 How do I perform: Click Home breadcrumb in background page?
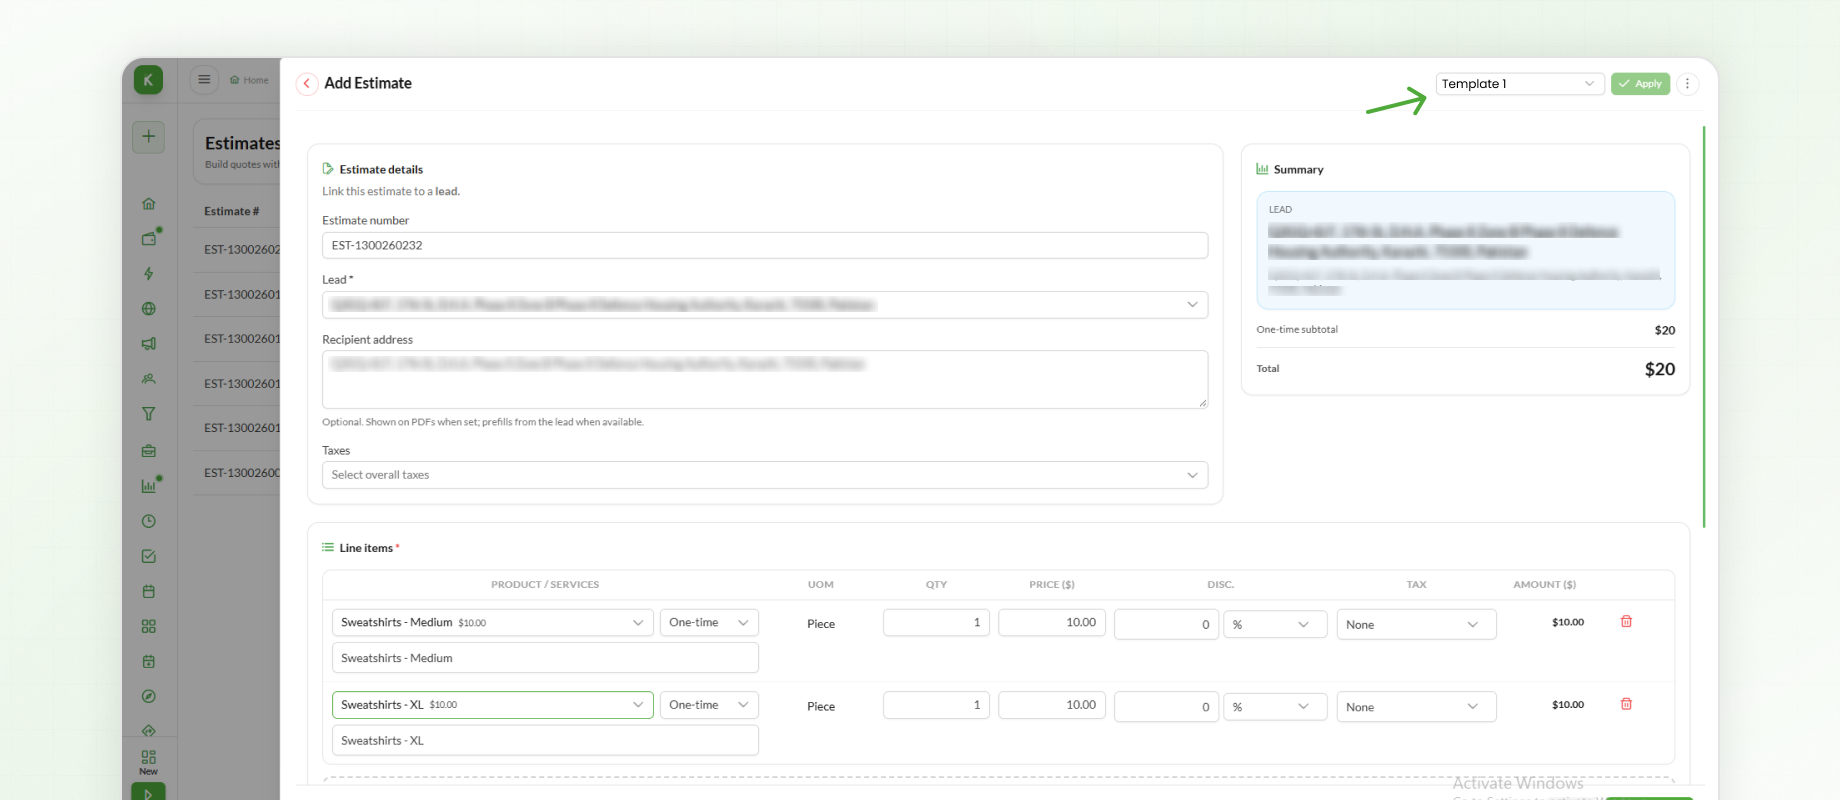[249, 80]
